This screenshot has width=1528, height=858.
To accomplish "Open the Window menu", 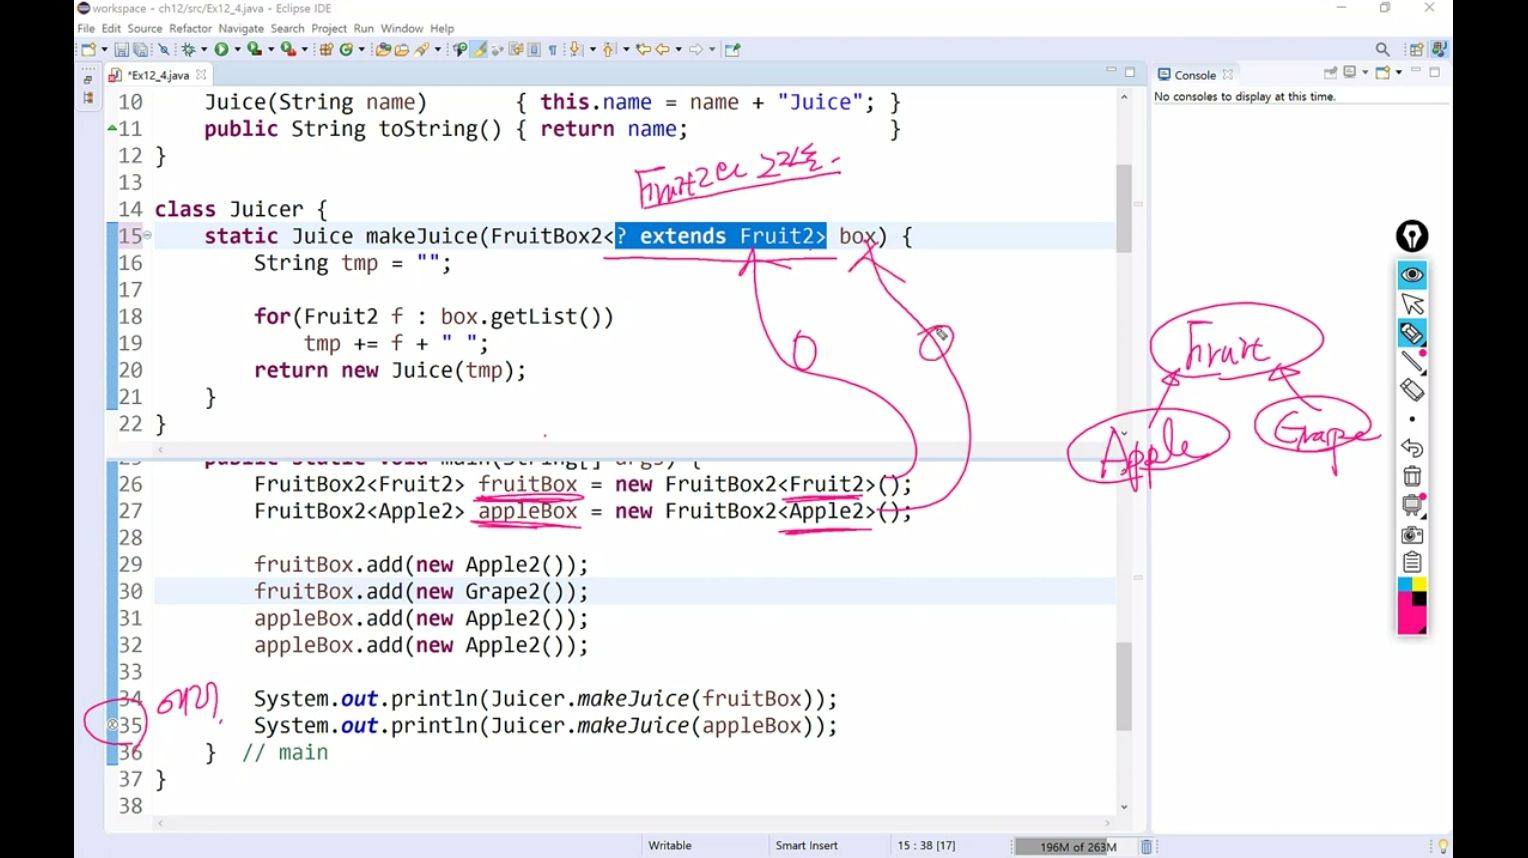I will point(402,28).
